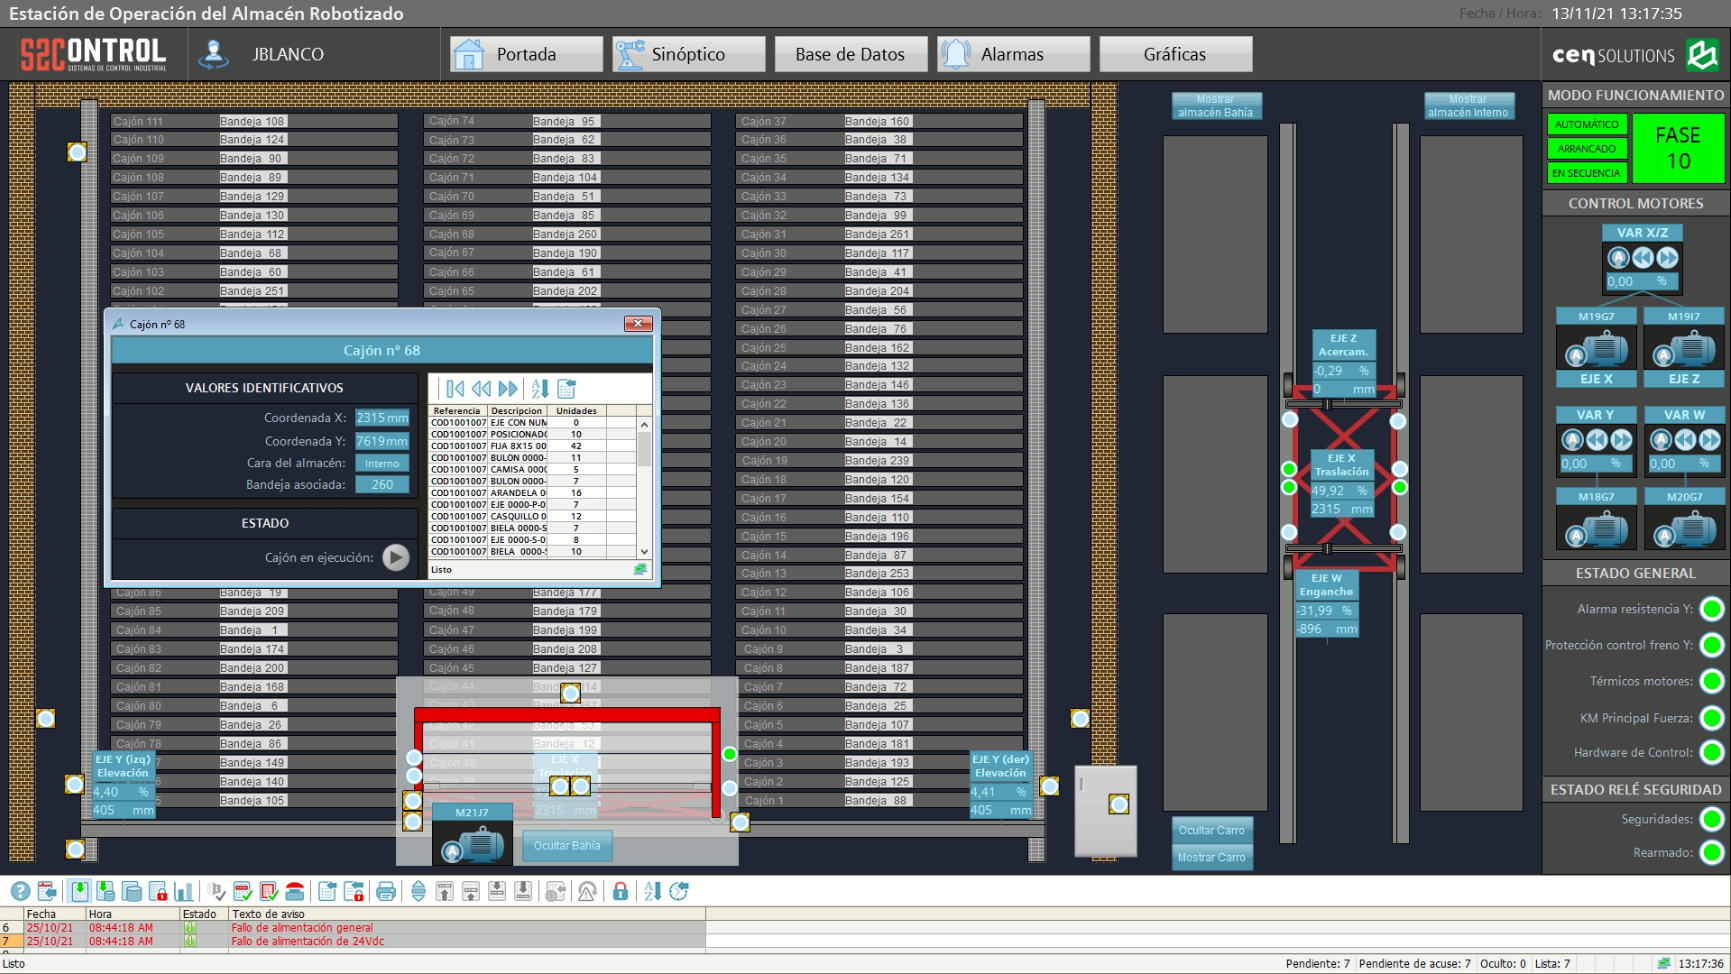Click the bar chart statistics icon
This screenshot has height=974, width=1731.
click(184, 891)
